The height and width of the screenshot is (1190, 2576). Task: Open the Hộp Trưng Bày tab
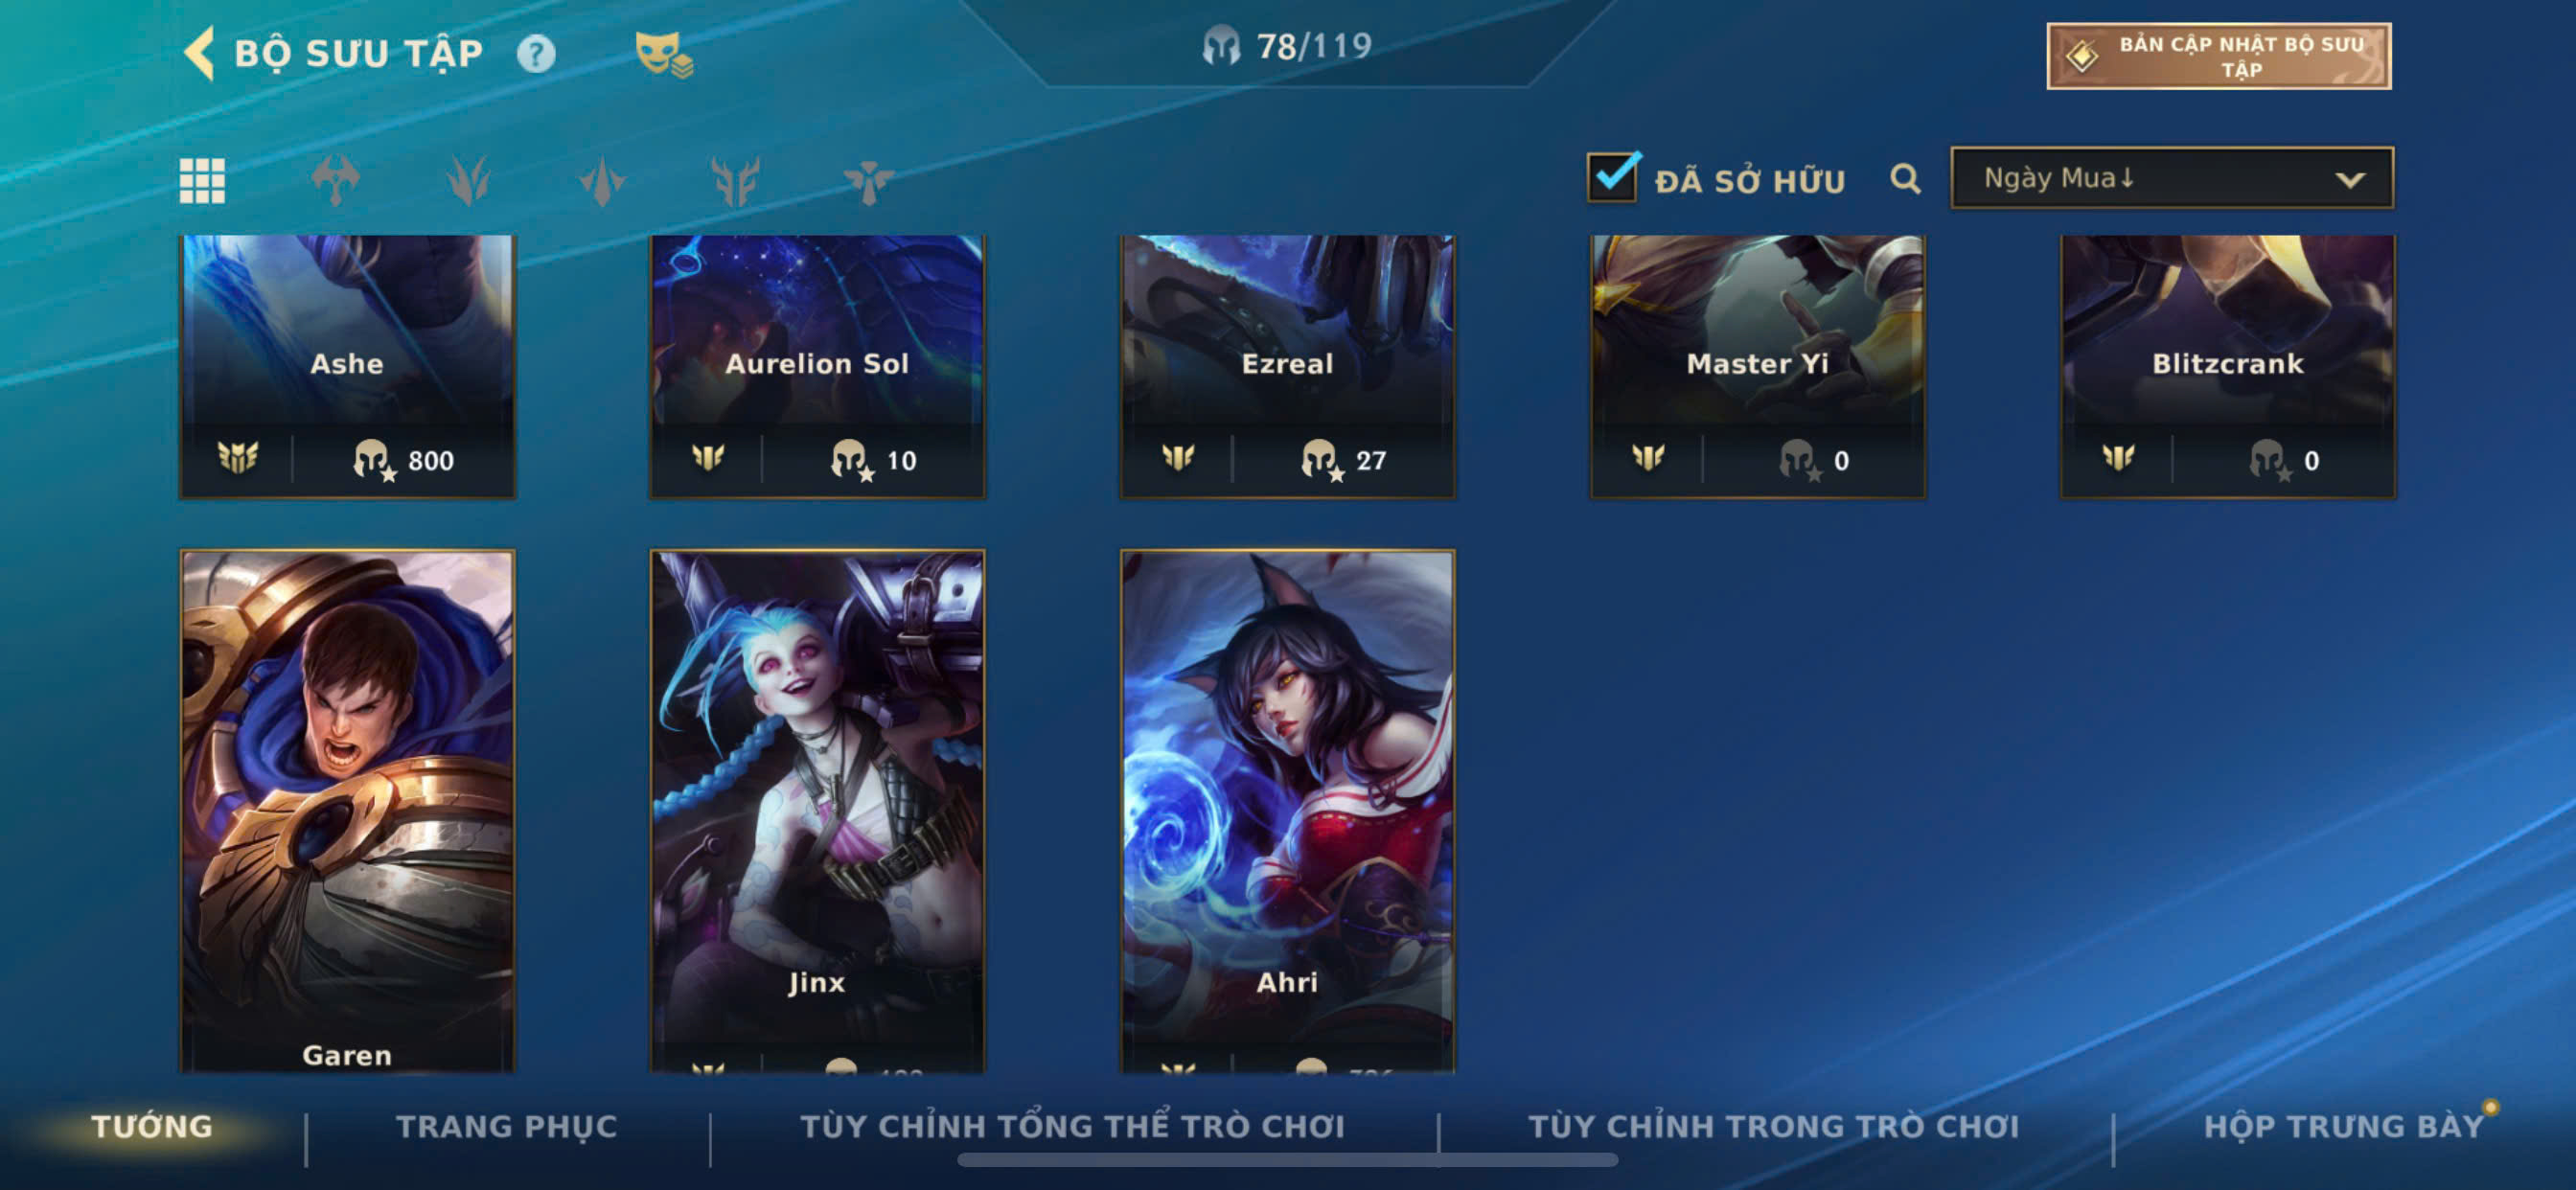[2344, 1126]
